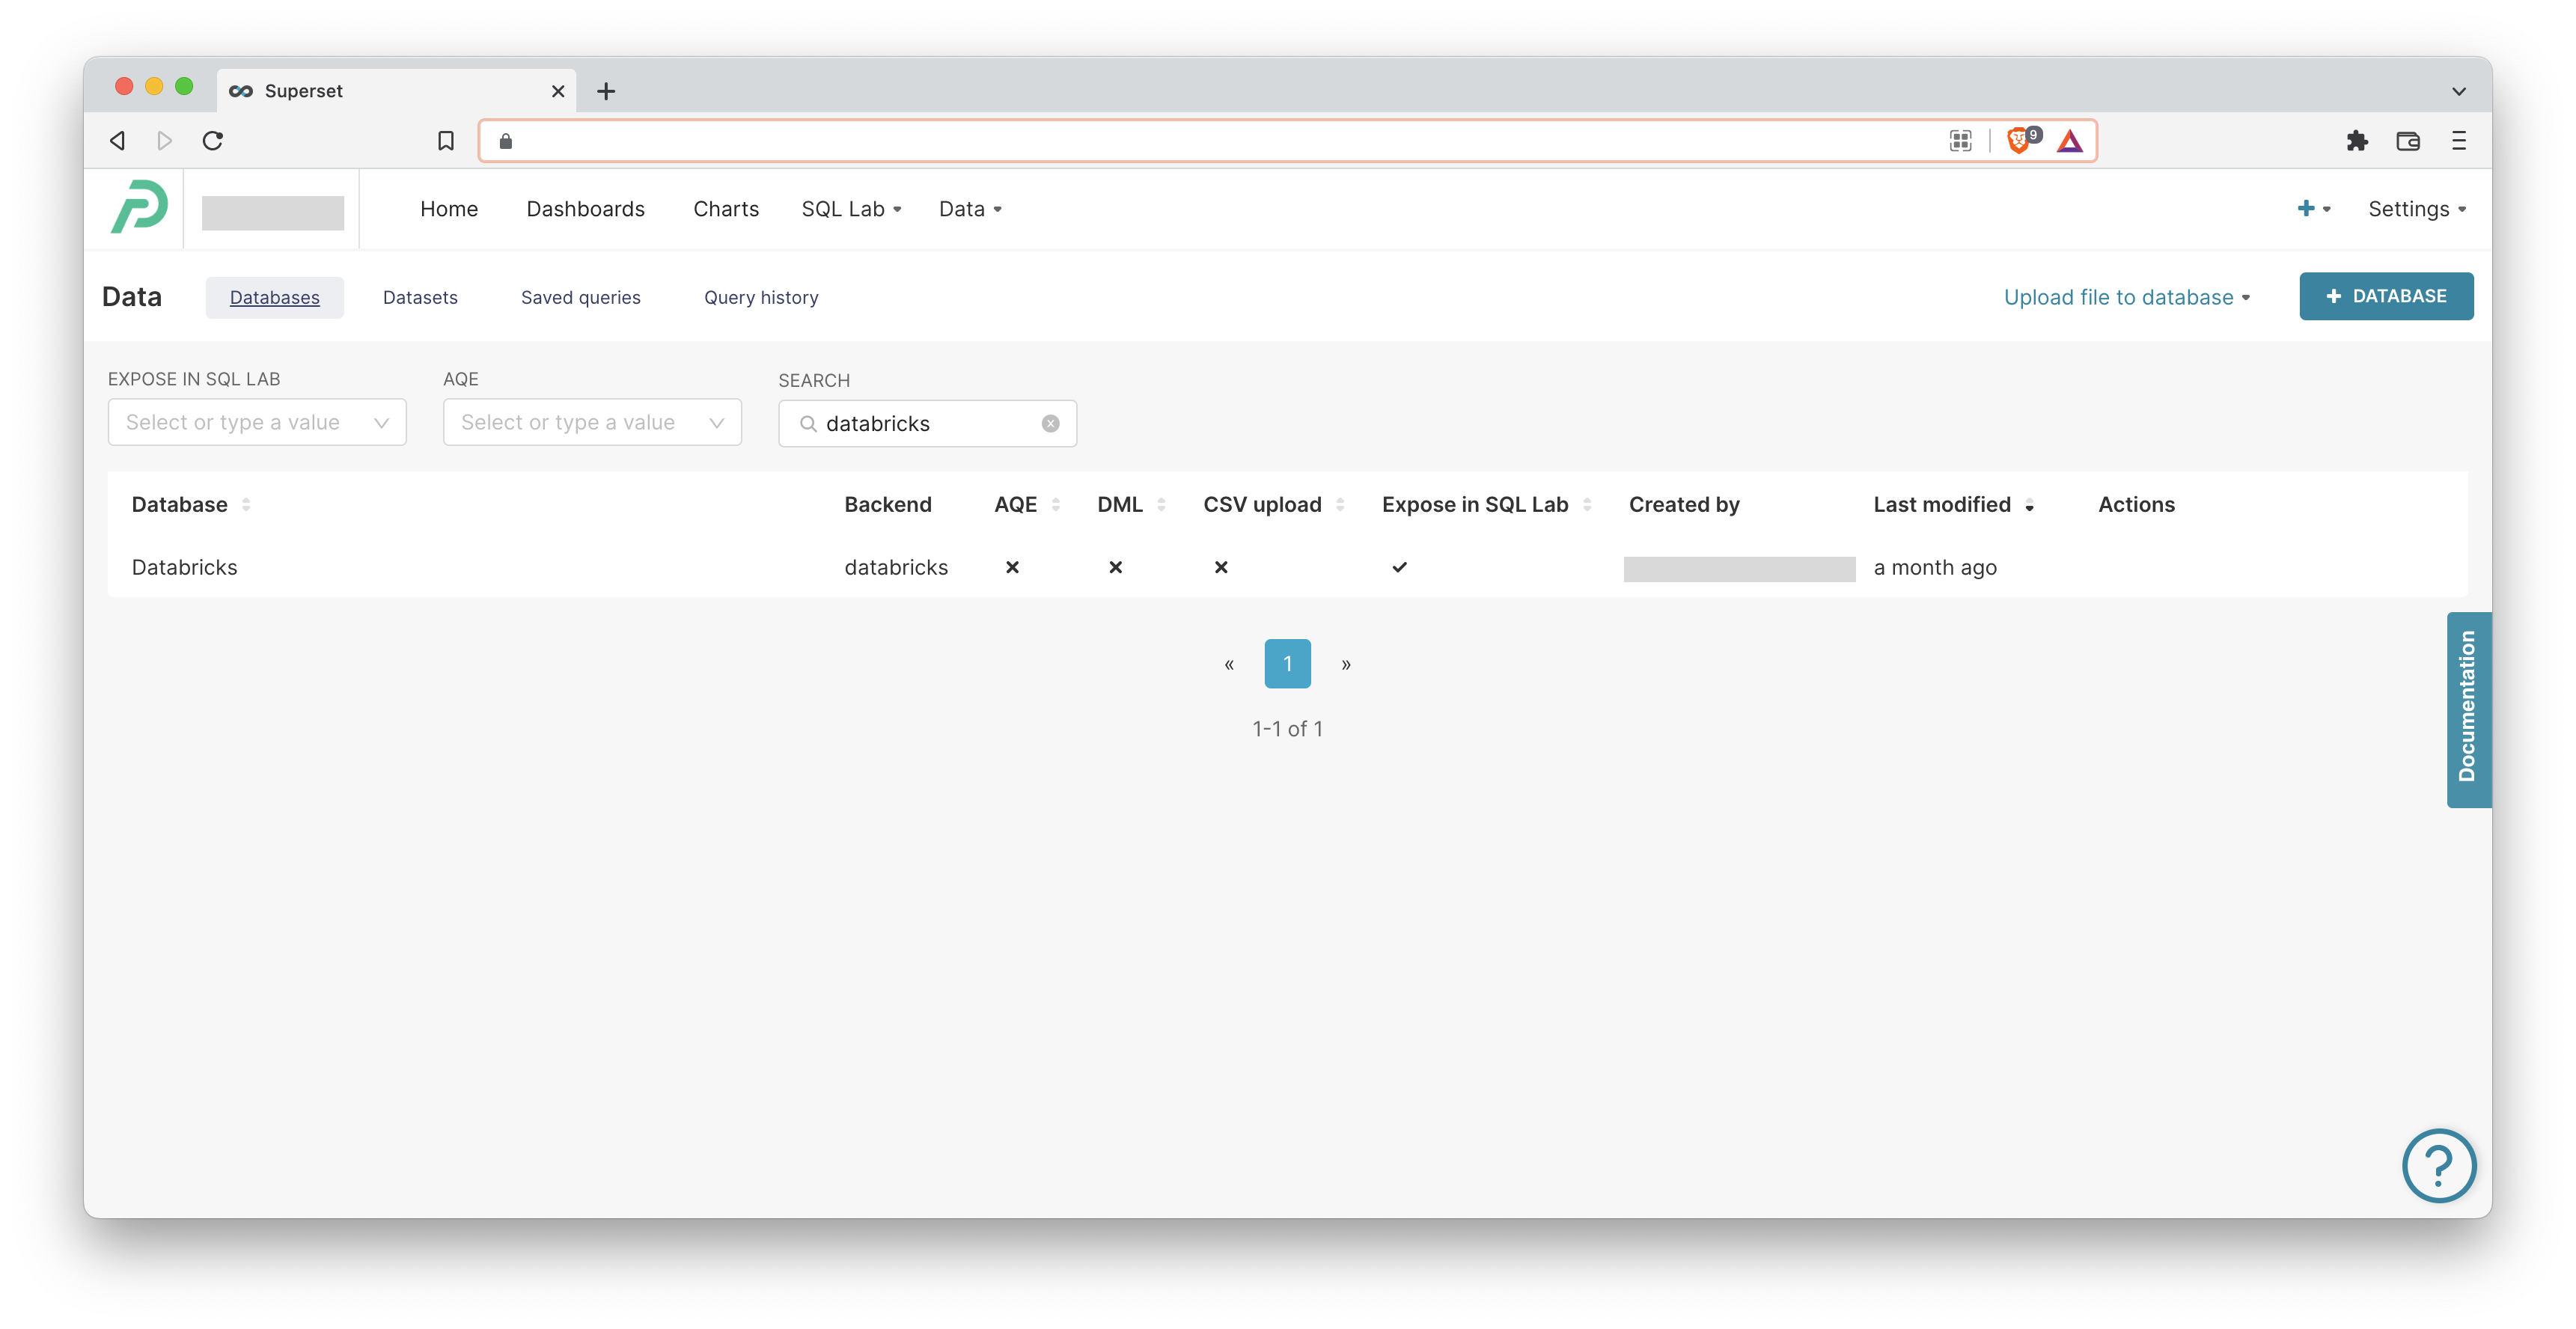The width and height of the screenshot is (2576, 1329).
Task: Switch to the Datasets tab
Action: click(420, 298)
